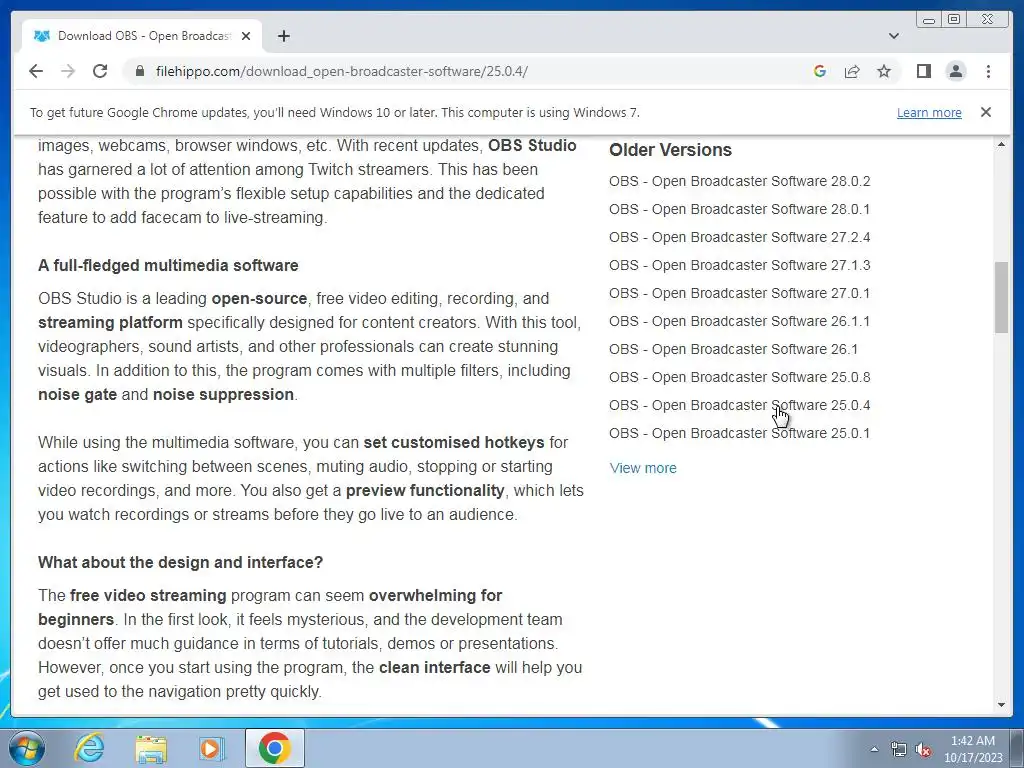The height and width of the screenshot is (768, 1024).
Task: Click the scrollbar up arrow
Action: 1001,144
